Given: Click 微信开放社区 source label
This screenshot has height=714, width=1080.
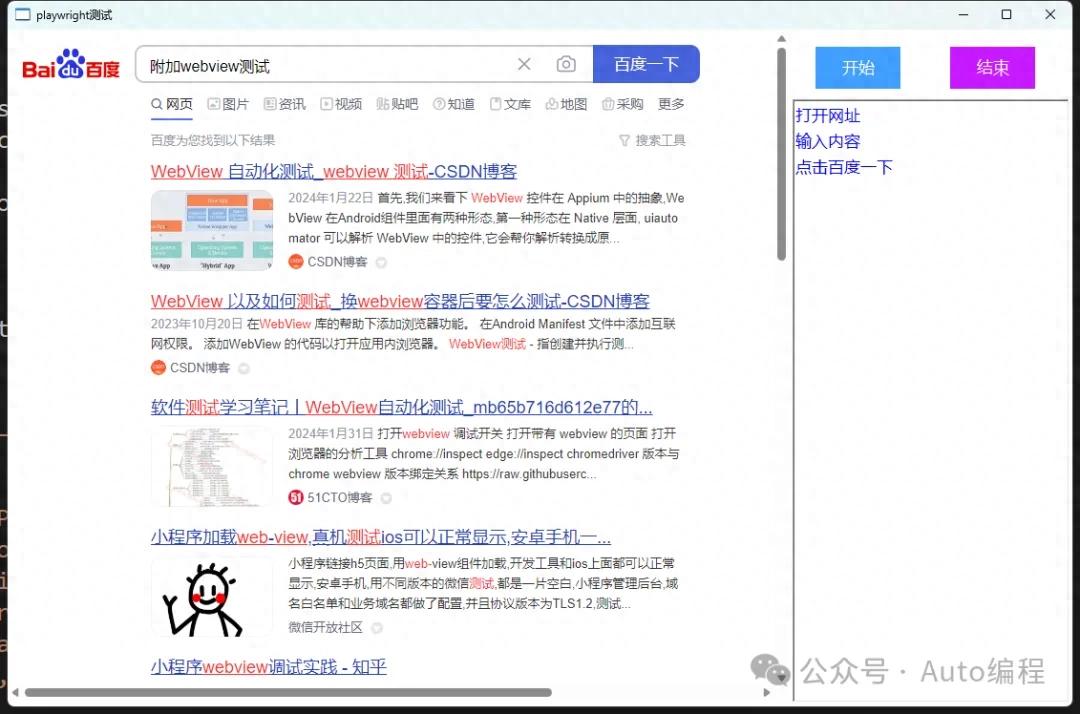Looking at the screenshot, I should point(325,627).
